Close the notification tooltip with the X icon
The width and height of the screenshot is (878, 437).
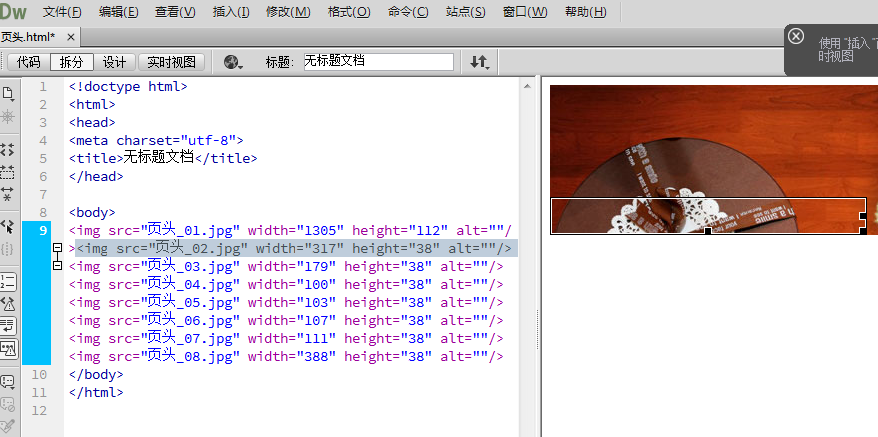[x=795, y=36]
